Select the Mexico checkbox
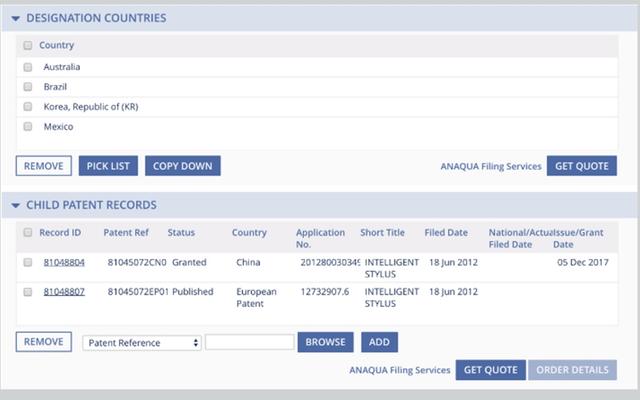640x400 pixels. tap(28, 127)
